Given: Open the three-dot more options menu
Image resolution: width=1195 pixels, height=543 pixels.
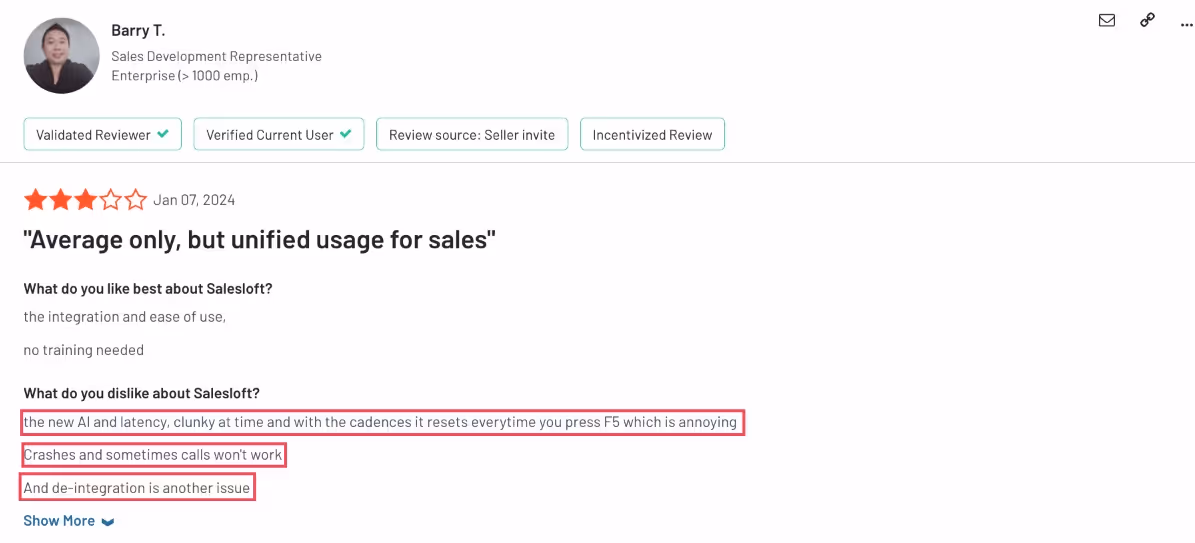Looking at the screenshot, I should coord(1186,23).
